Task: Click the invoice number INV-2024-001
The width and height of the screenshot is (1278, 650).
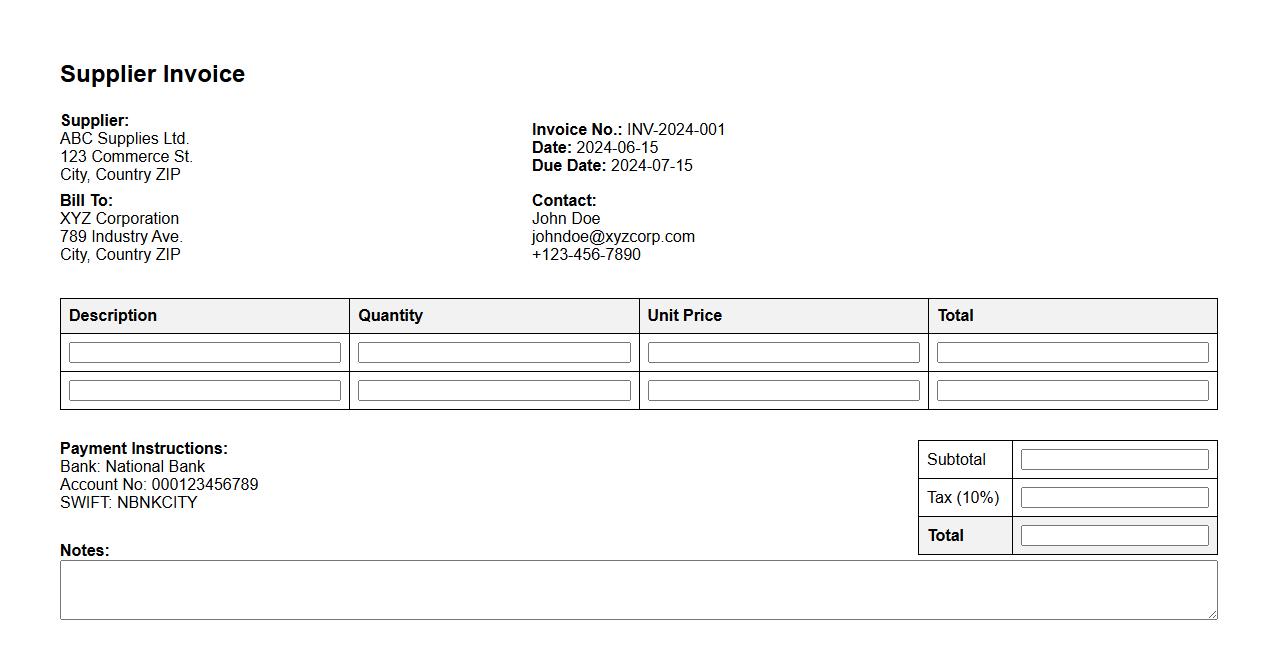Action: pos(676,130)
